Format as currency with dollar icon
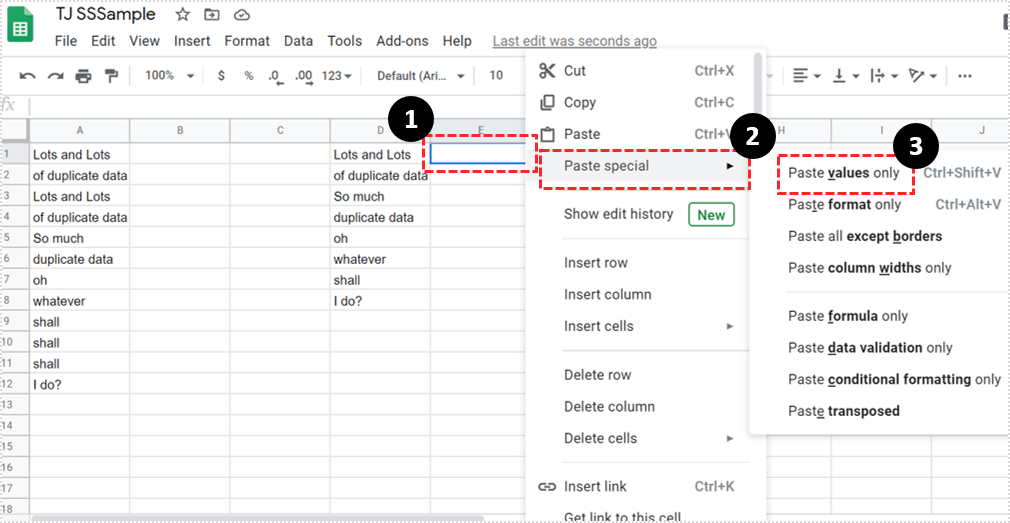1010x523 pixels. coord(221,76)
